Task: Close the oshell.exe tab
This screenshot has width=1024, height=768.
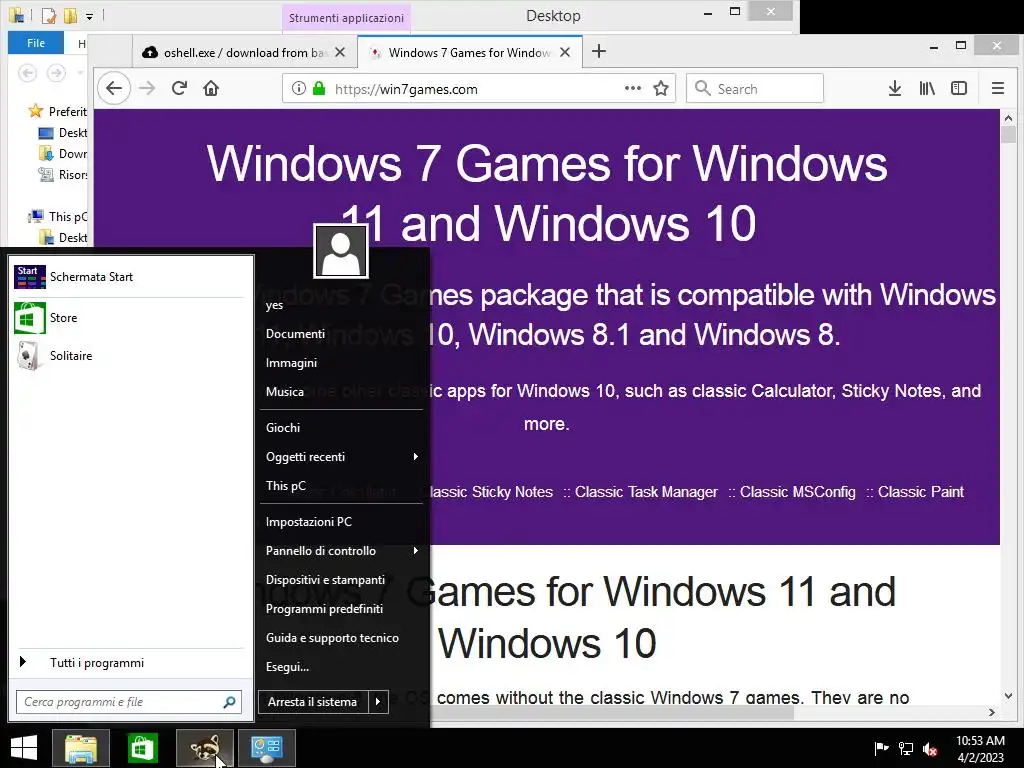Action: click(x=340, y=52)
